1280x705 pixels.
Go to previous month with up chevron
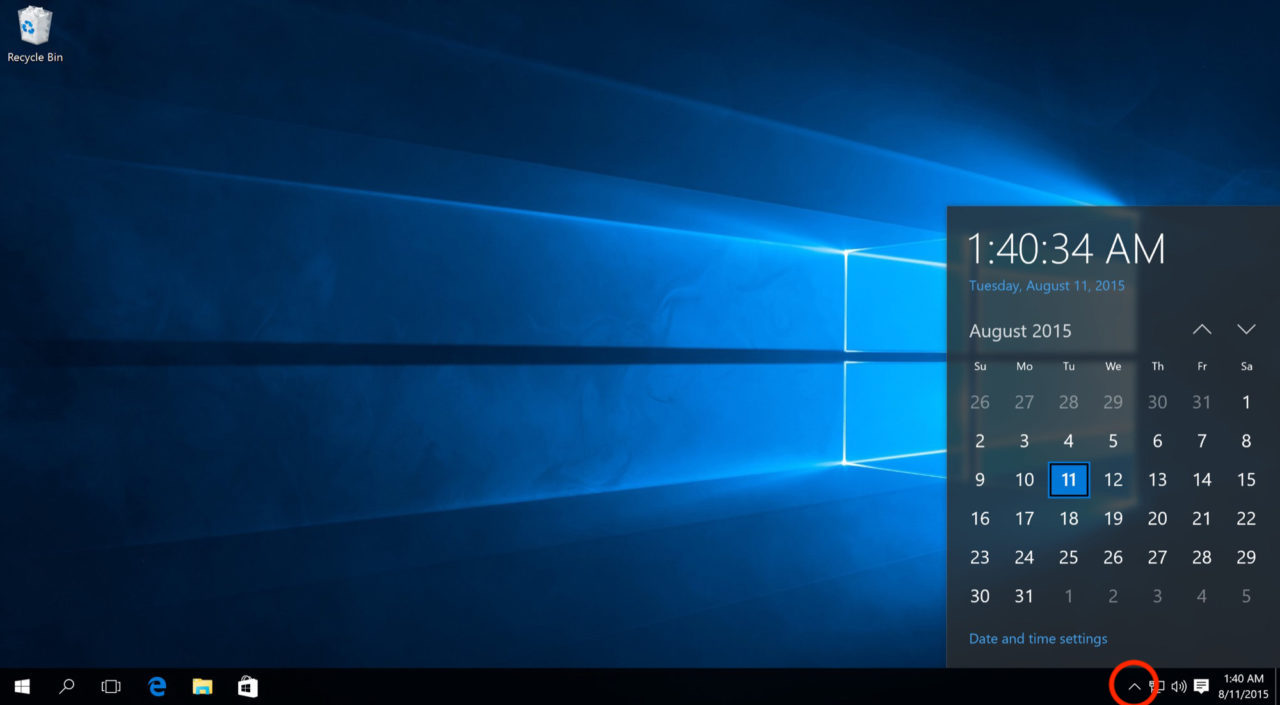(x=1202, y=329)
